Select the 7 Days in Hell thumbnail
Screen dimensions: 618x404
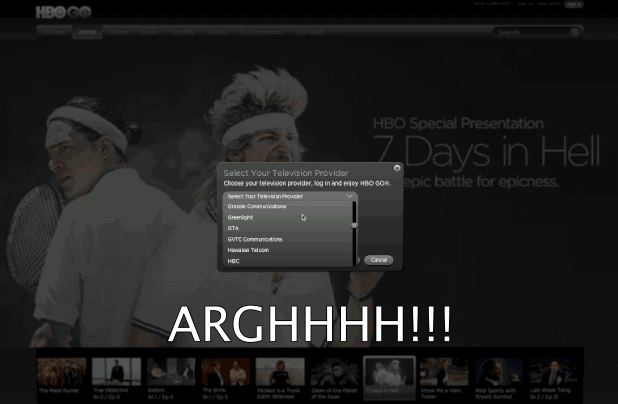(x=388, y=372)
